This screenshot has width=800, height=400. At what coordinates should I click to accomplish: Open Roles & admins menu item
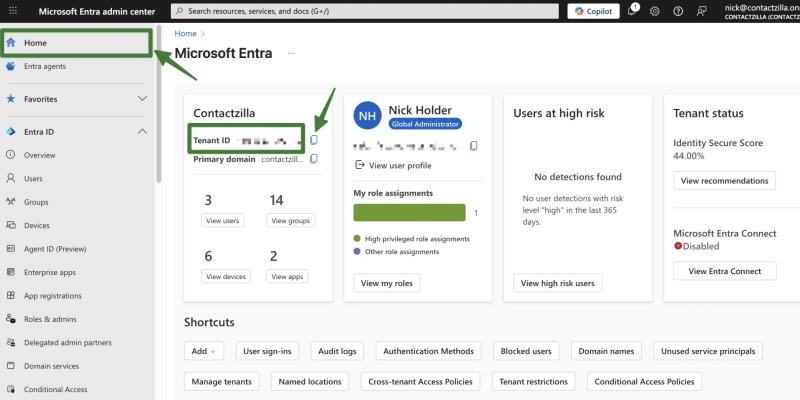point(50,319)
